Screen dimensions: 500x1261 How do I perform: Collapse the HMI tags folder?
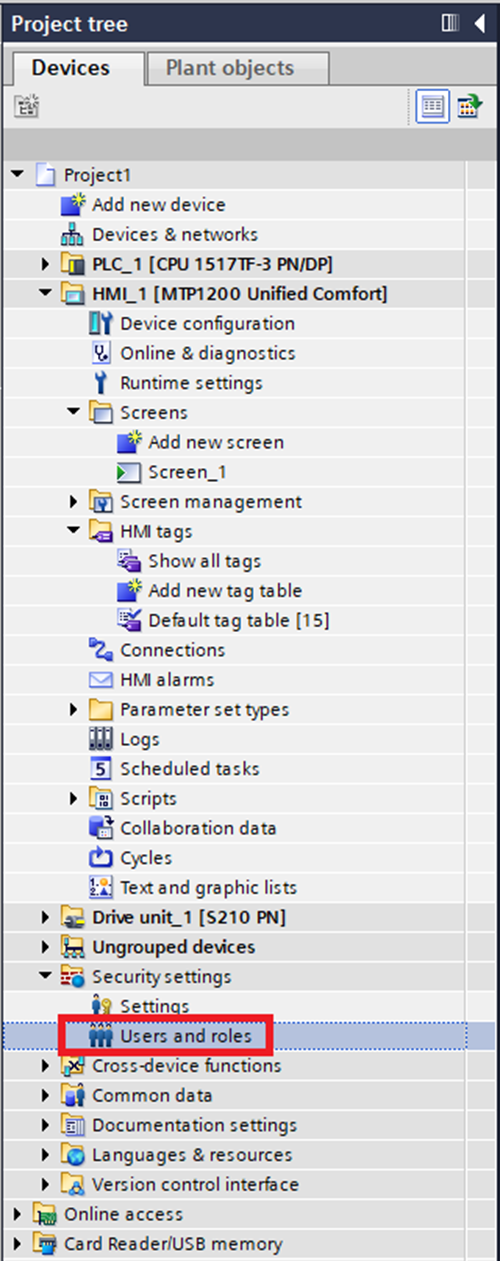tap(74, 531)
